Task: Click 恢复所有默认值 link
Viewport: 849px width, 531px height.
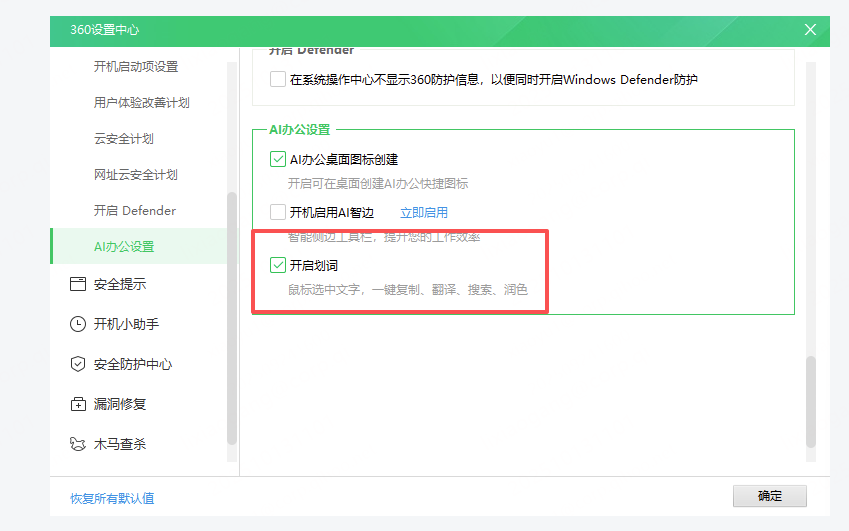Action: click(x=112, y=498)
